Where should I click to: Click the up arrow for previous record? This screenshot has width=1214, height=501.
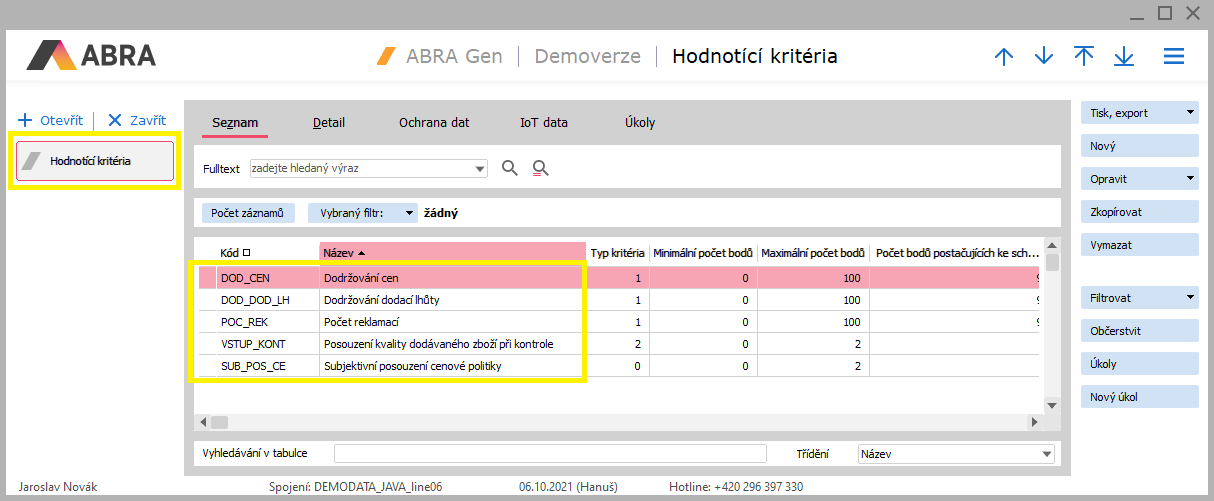[1004, 57]
